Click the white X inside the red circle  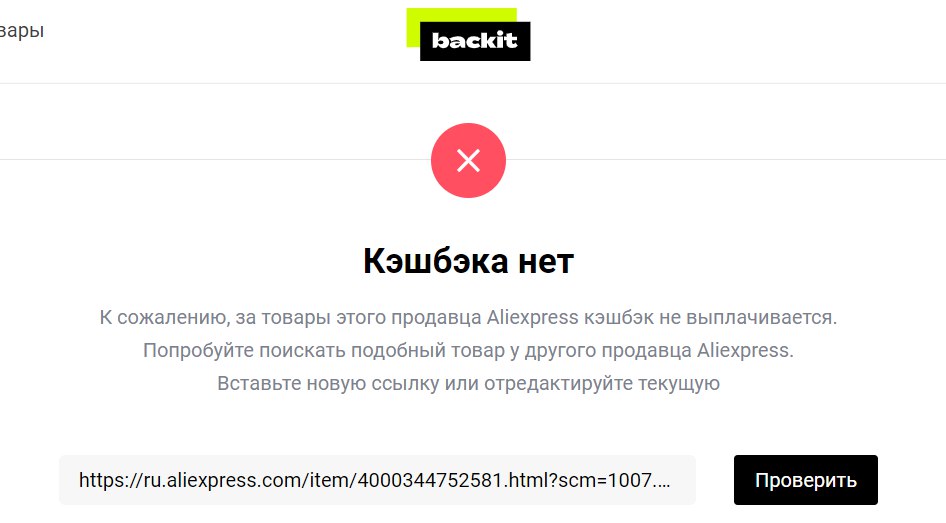pos(468,160)
